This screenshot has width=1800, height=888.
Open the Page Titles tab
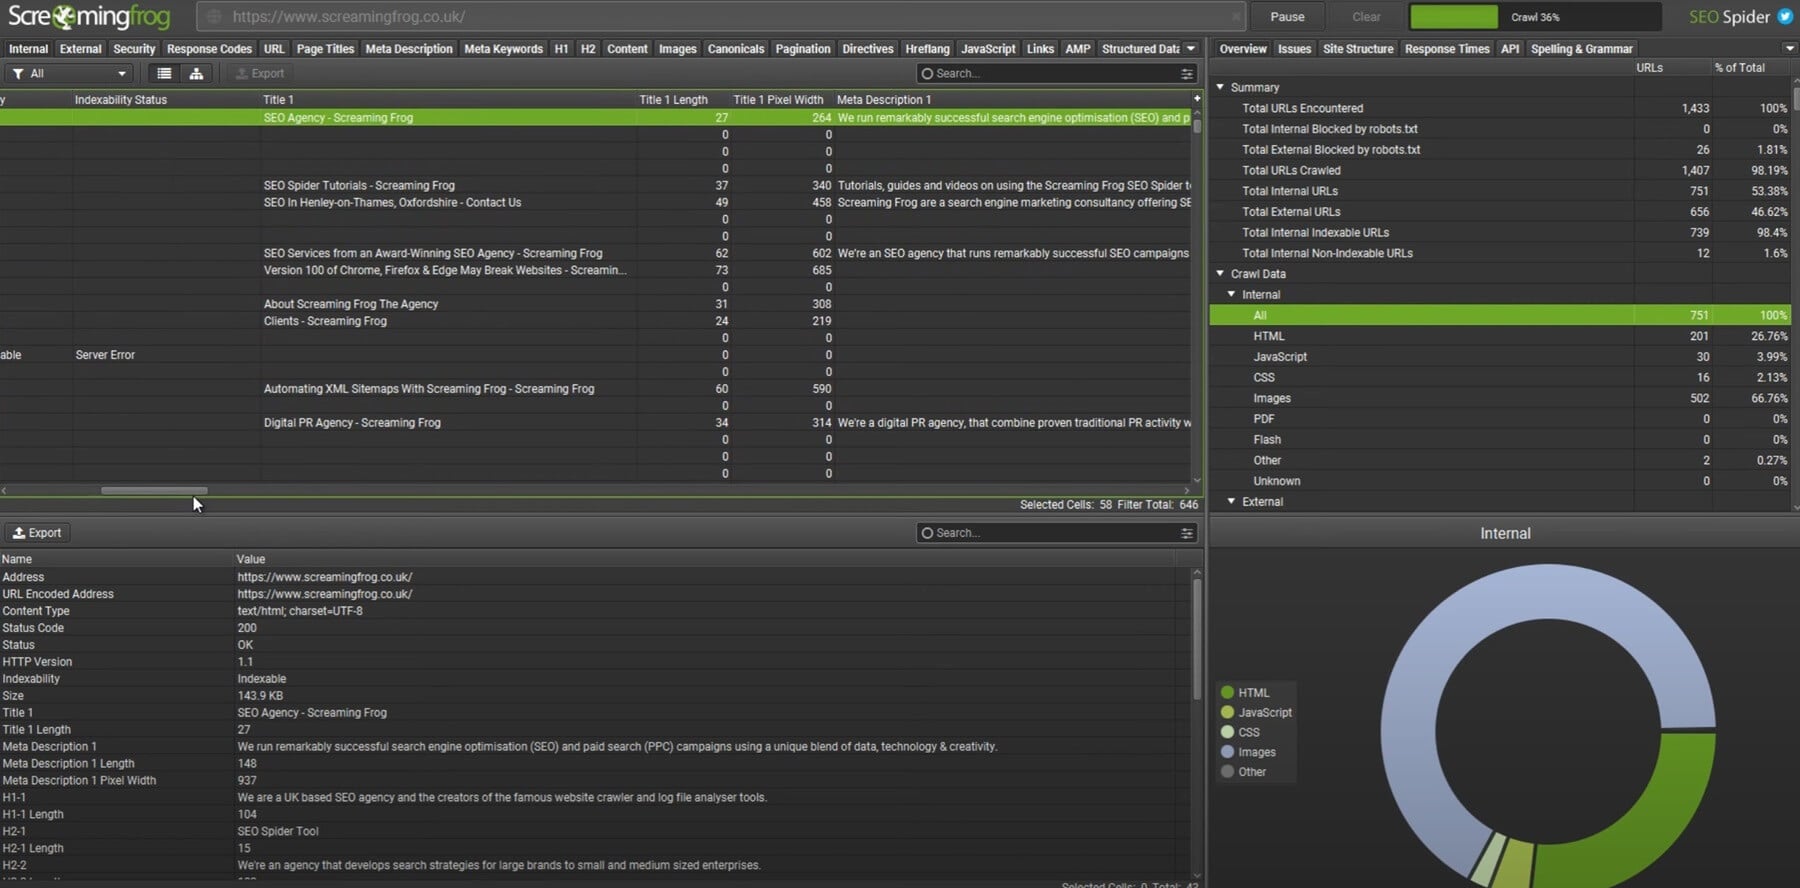point(325,48)
